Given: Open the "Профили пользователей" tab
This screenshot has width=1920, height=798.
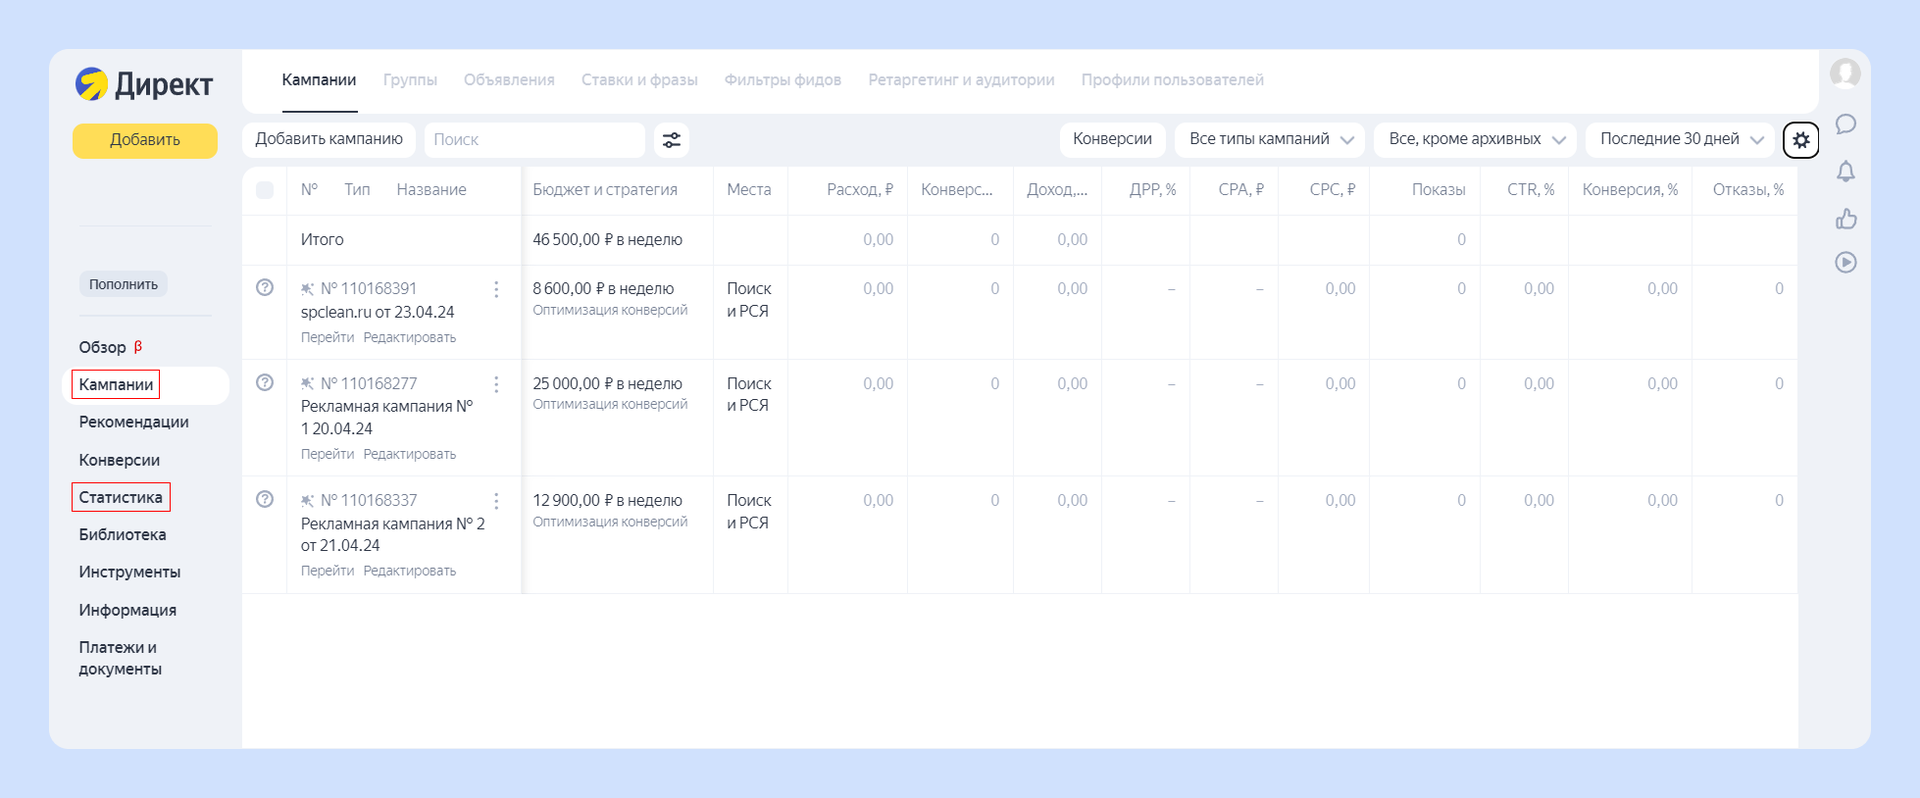Looking at the screenshot, I should (1172, 80).
